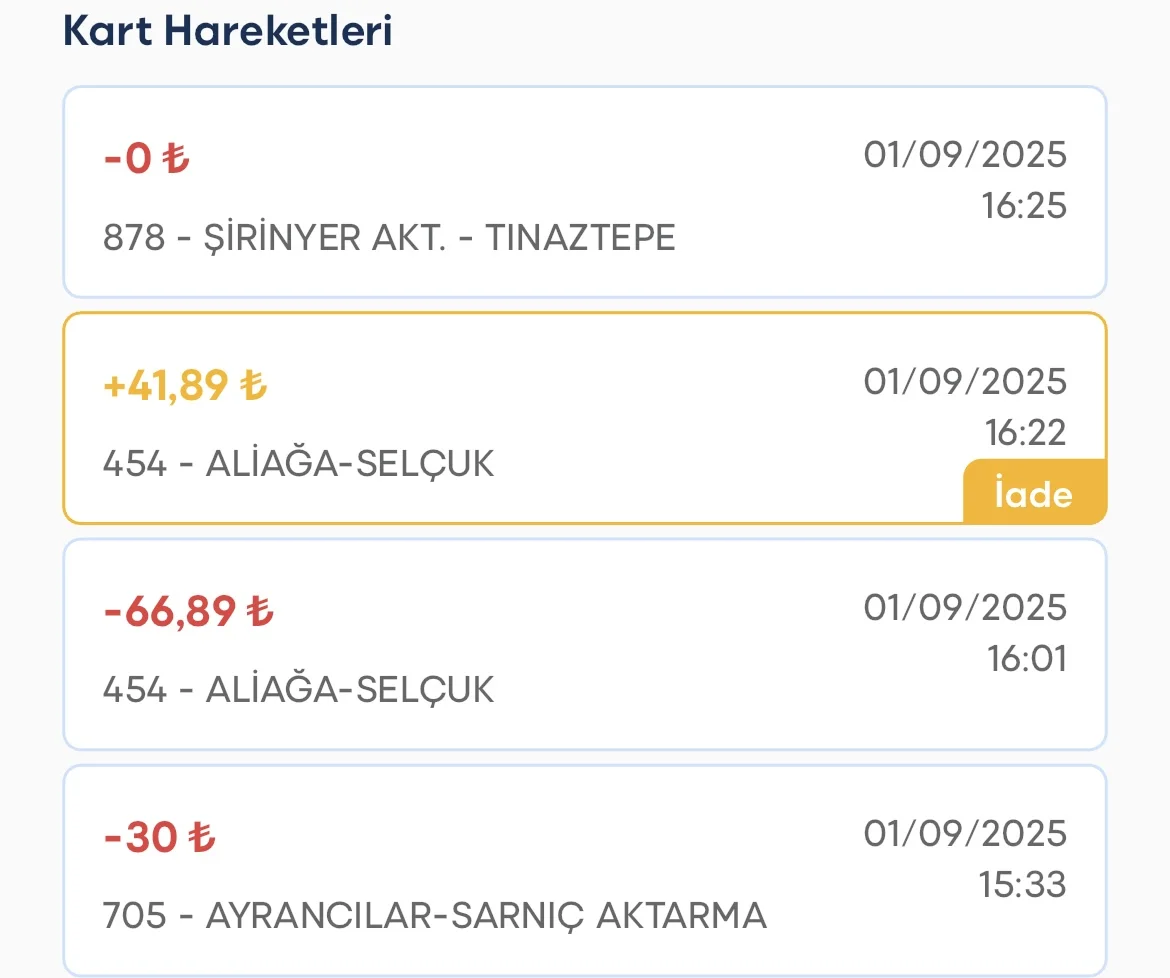Tap the +41,89 ₺ refund amount
This screenshot has width=1170, height=978.
pos(185,384)
